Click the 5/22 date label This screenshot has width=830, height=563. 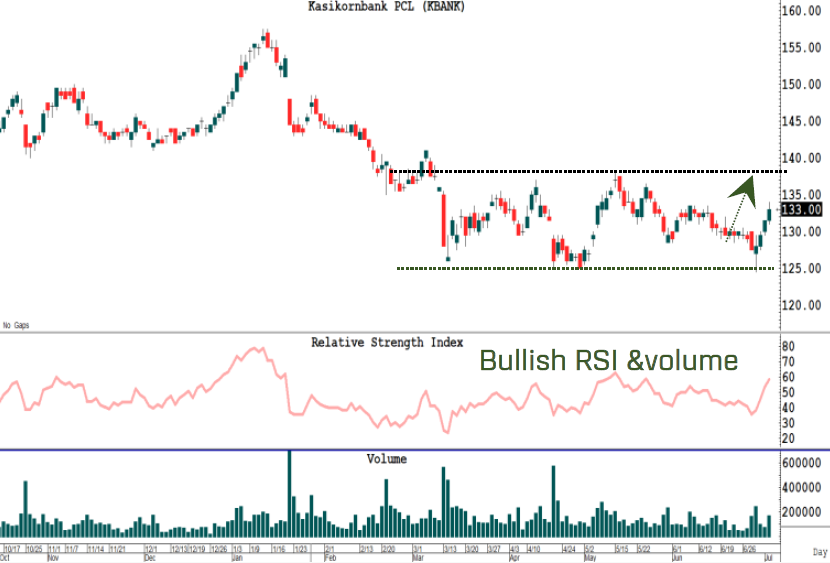644,549
